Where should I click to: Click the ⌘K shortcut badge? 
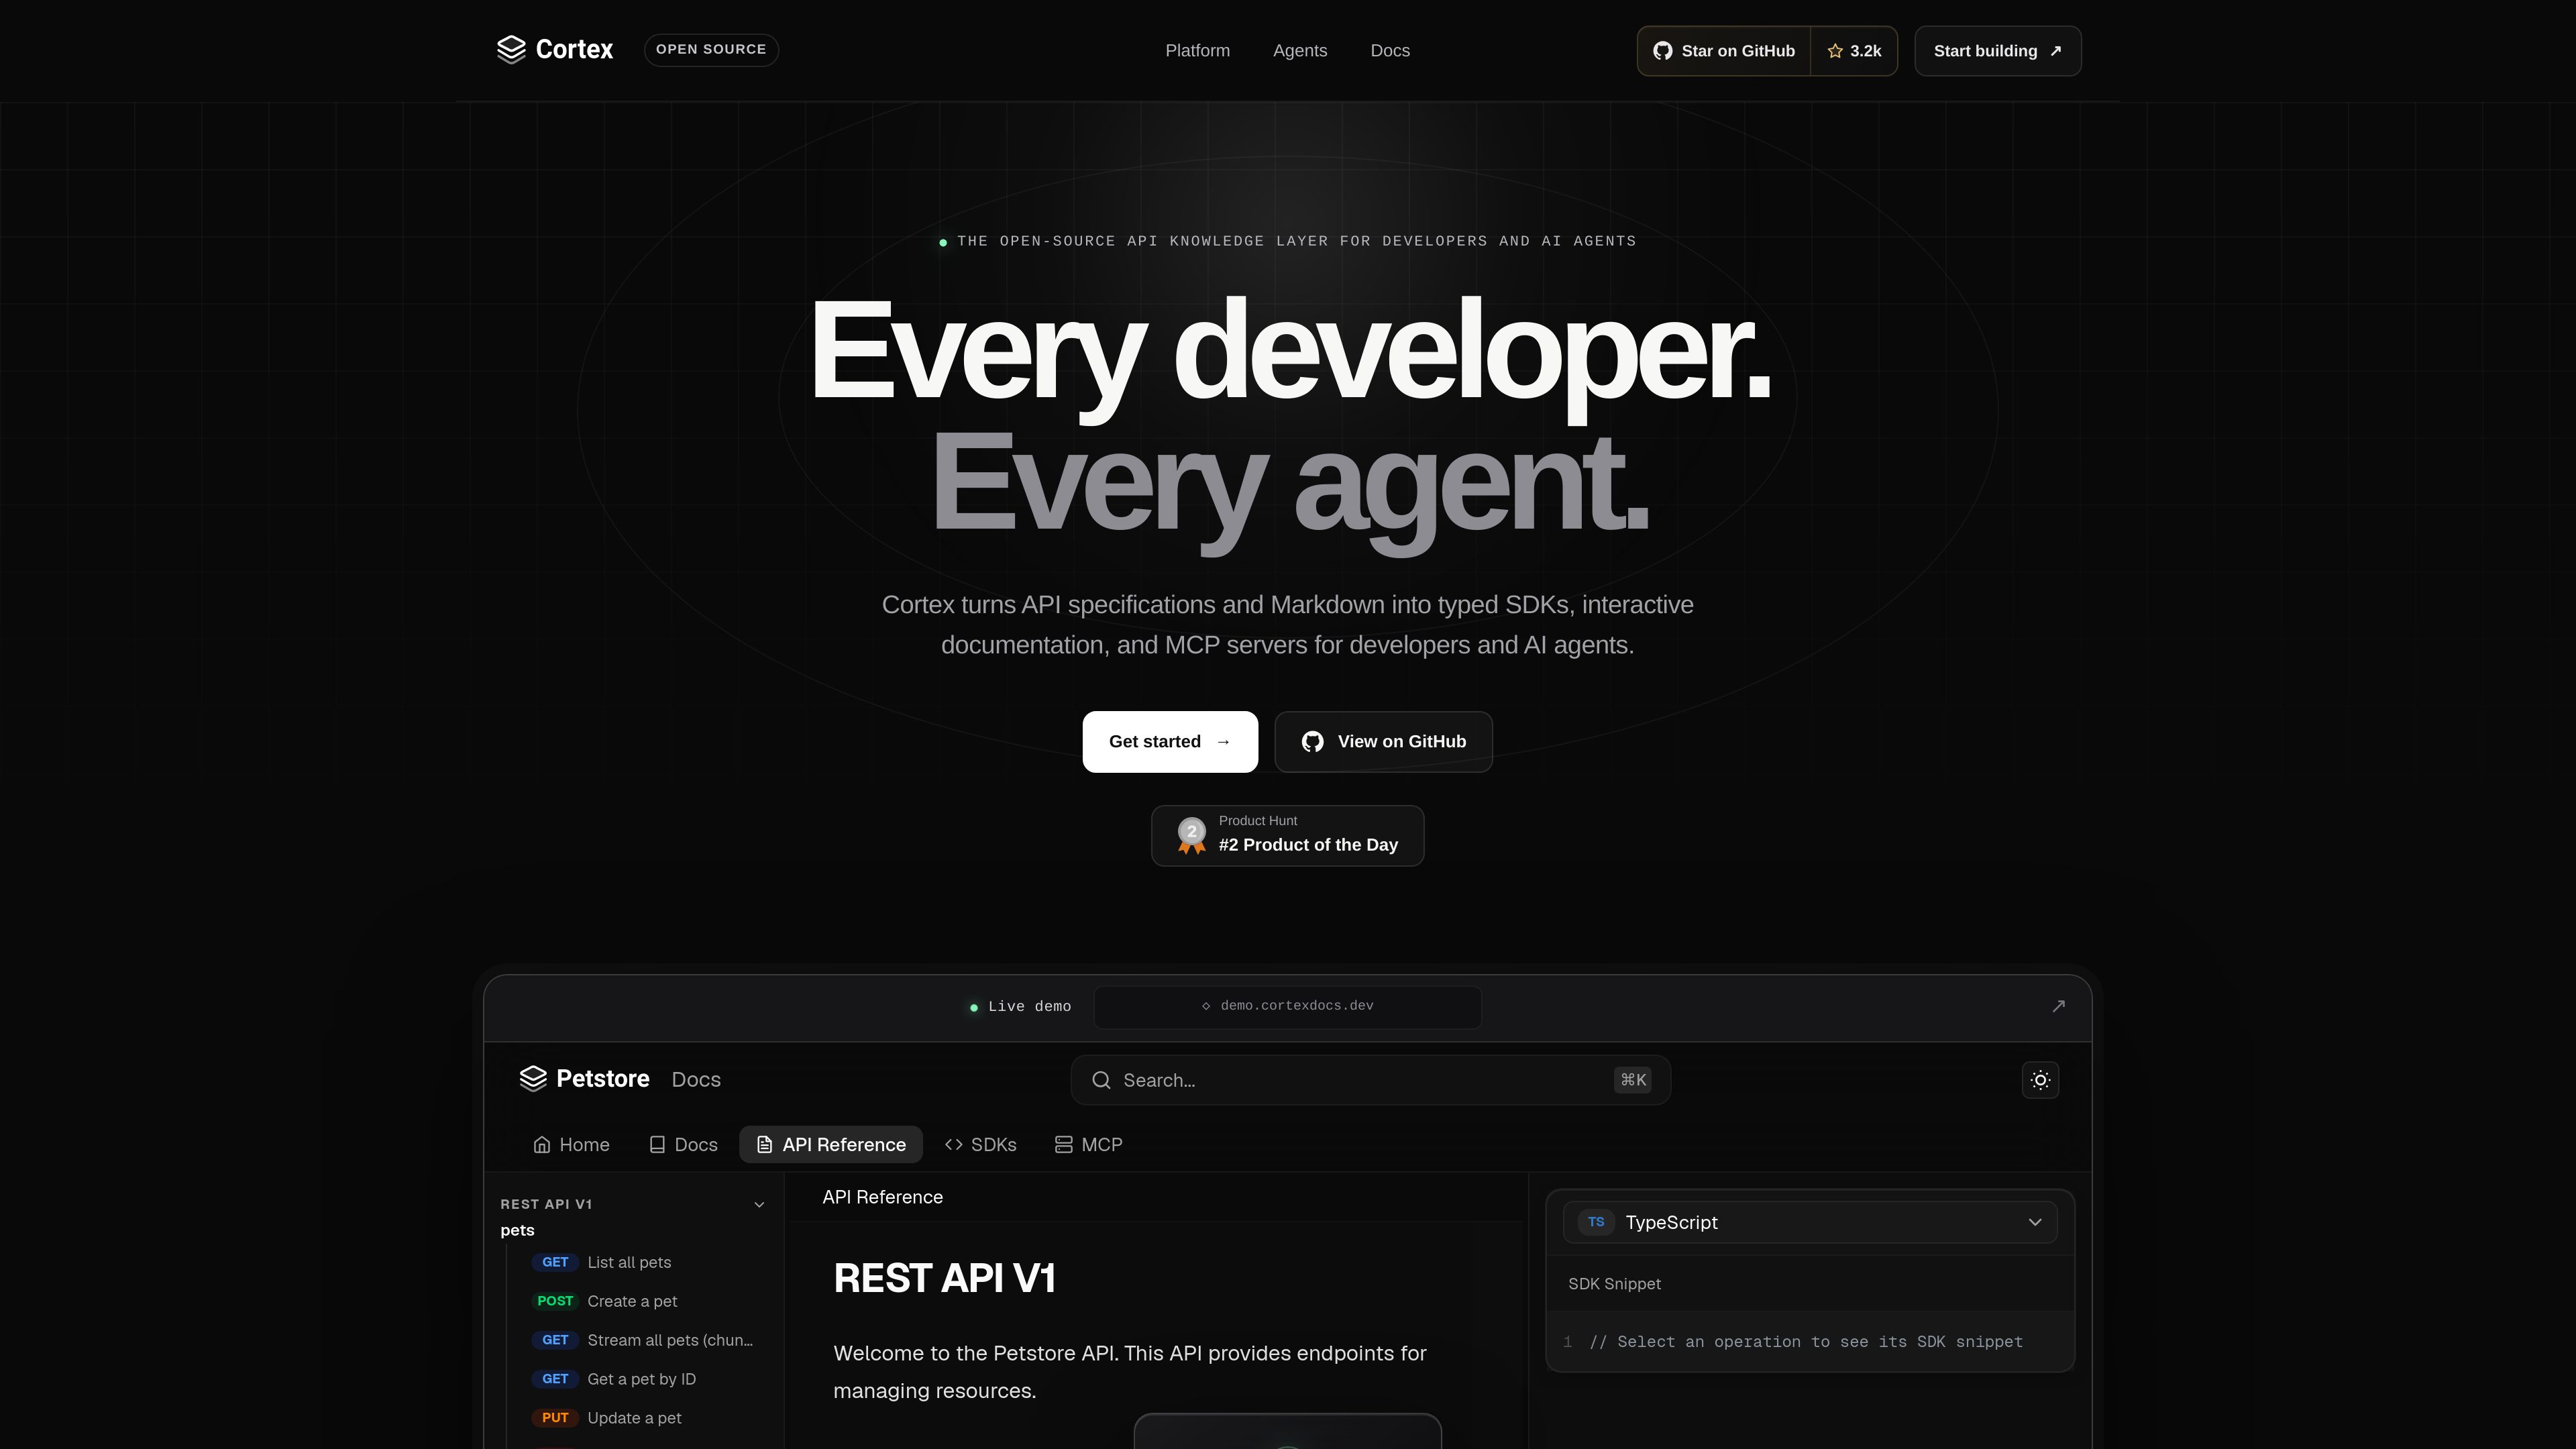tap(1632, 1080)
